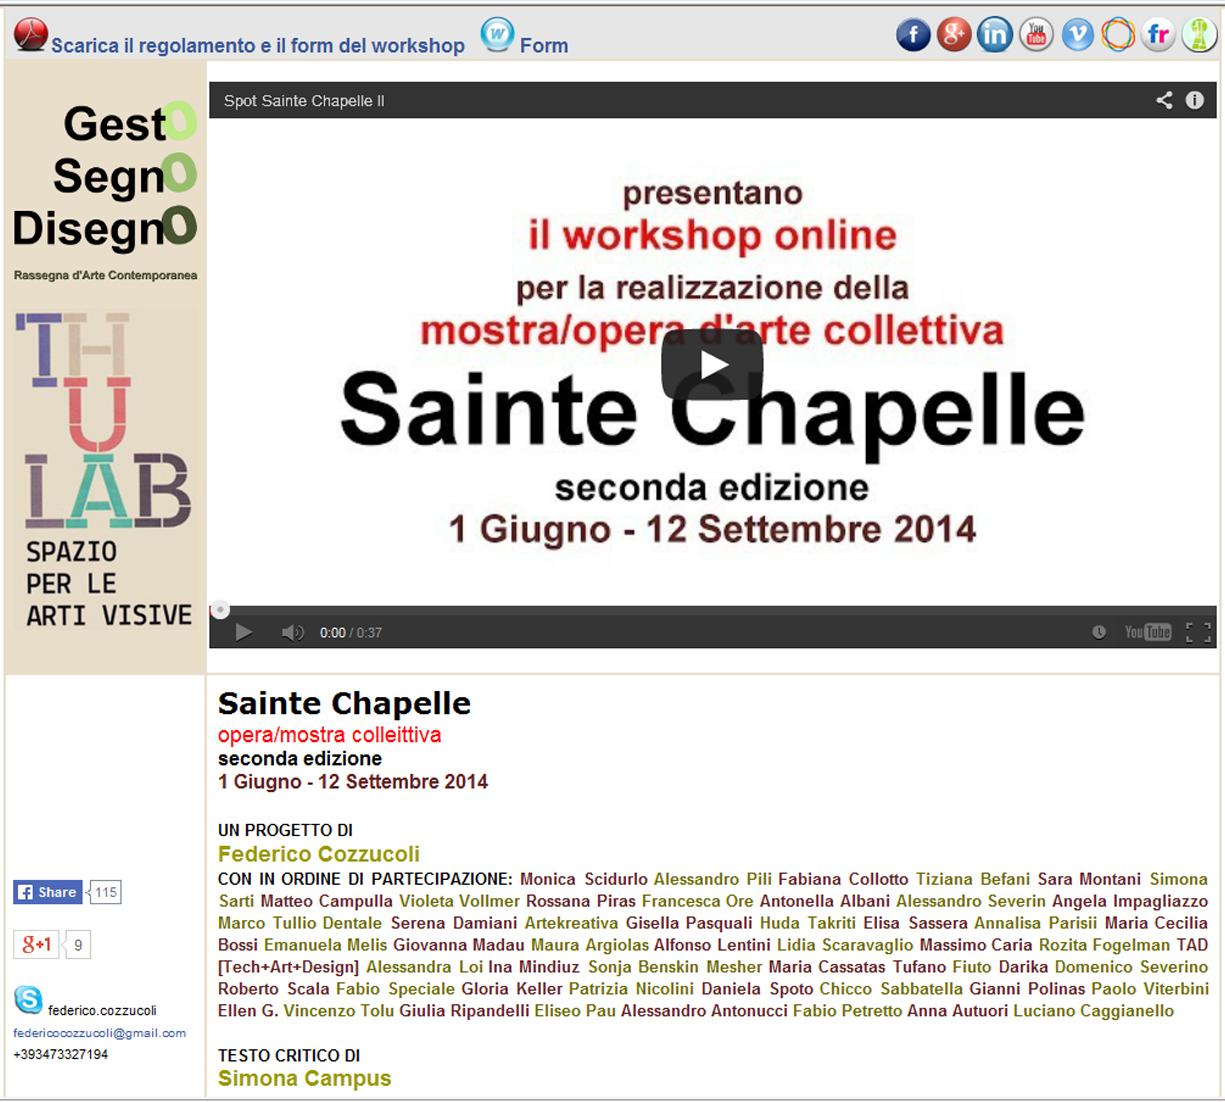Viewport: 1225px width, 1102px height.
Task: Download the regolamento workshop PDF link
Action: point(258,45)
